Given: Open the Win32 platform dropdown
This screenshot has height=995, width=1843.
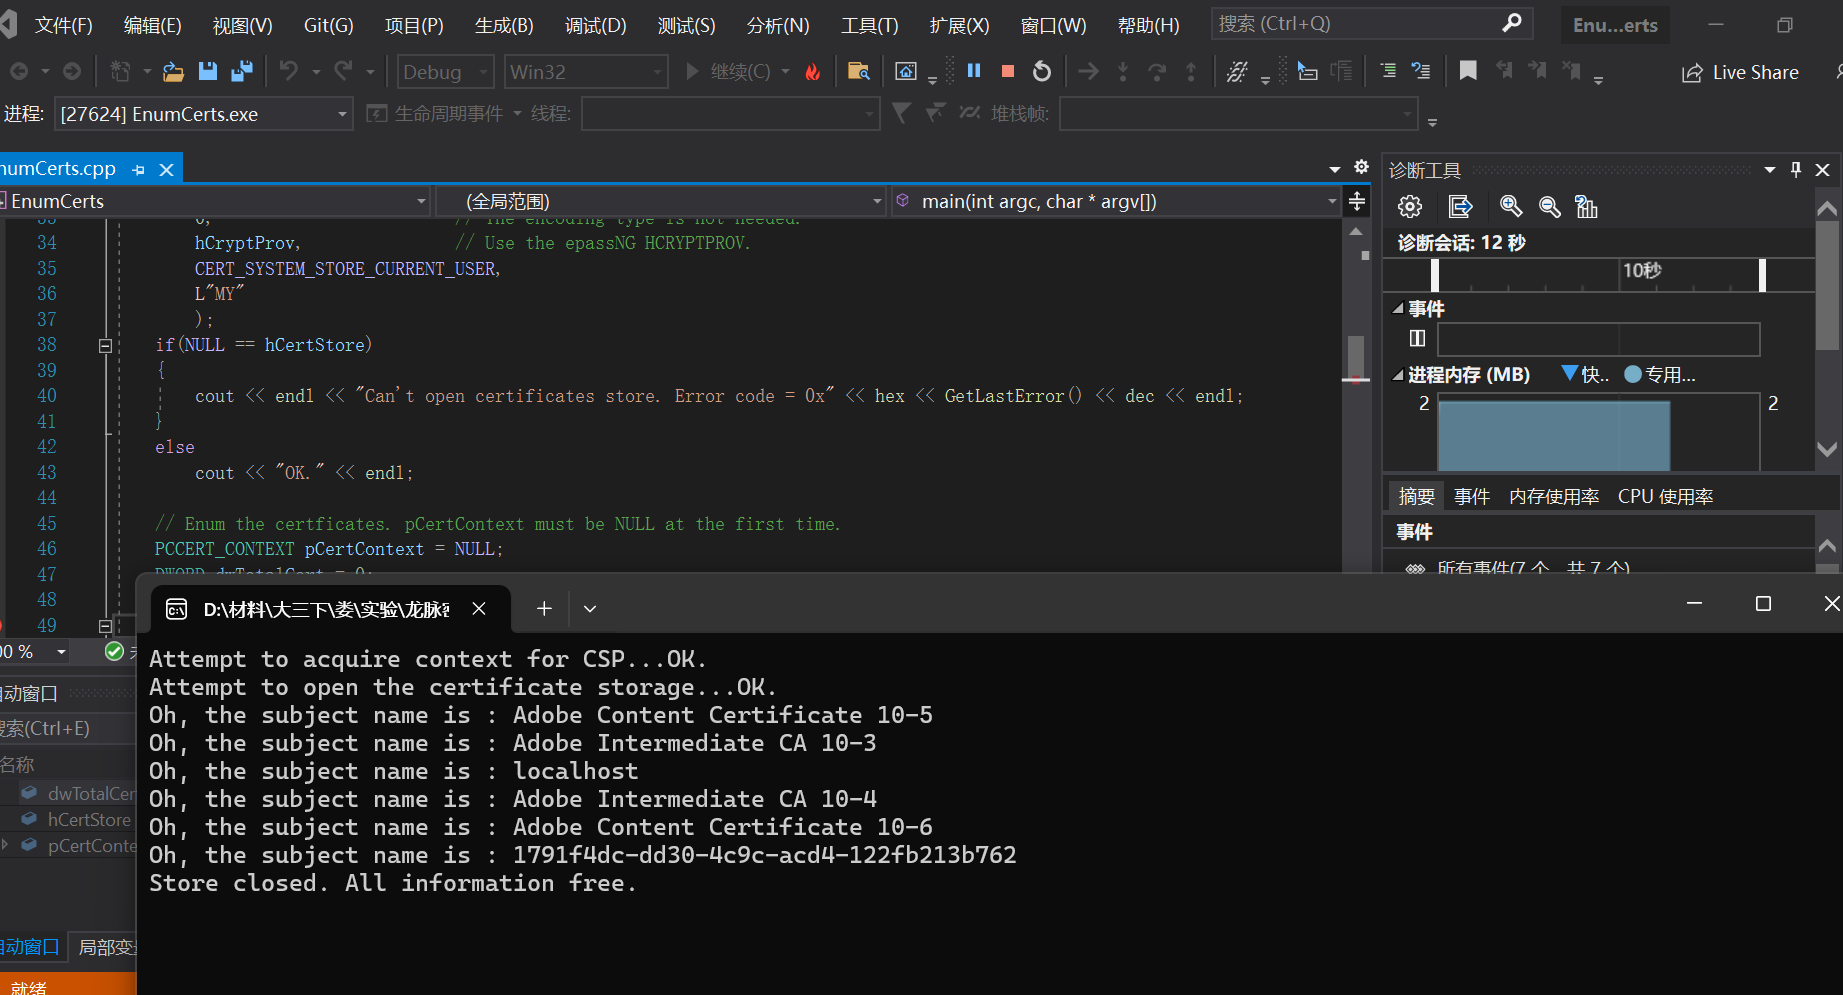Looking at the screenshot, I should tap(585, 72).
